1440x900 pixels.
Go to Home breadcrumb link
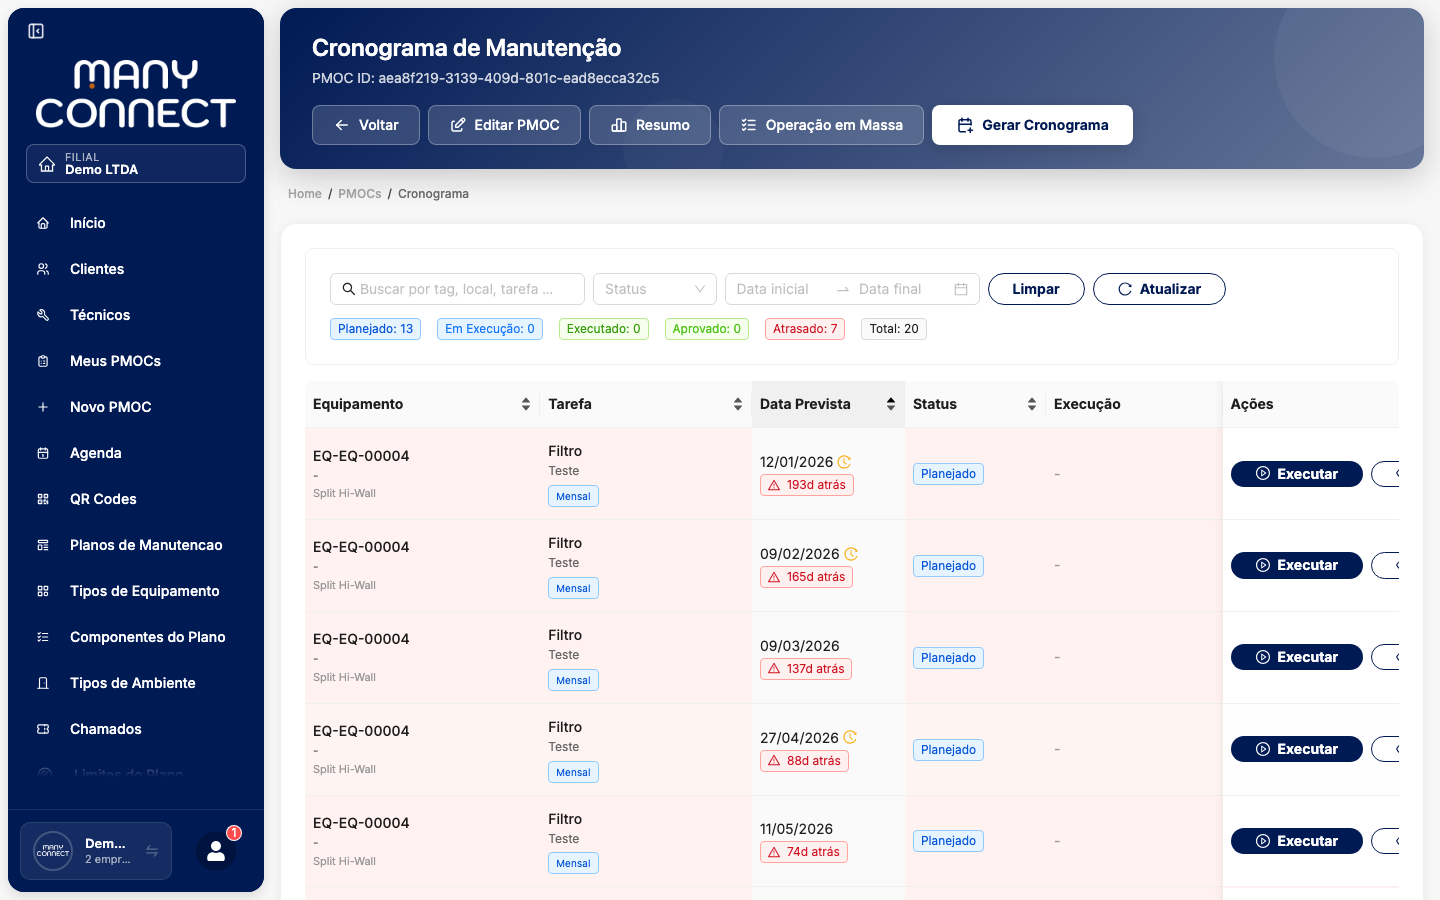point(305,194)
